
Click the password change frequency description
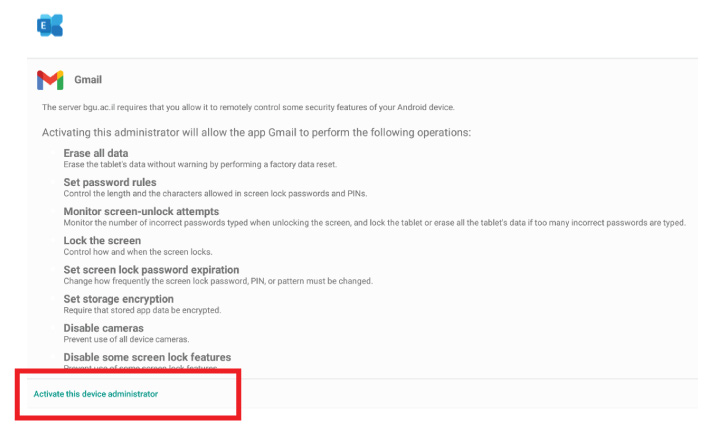point(218,281)
